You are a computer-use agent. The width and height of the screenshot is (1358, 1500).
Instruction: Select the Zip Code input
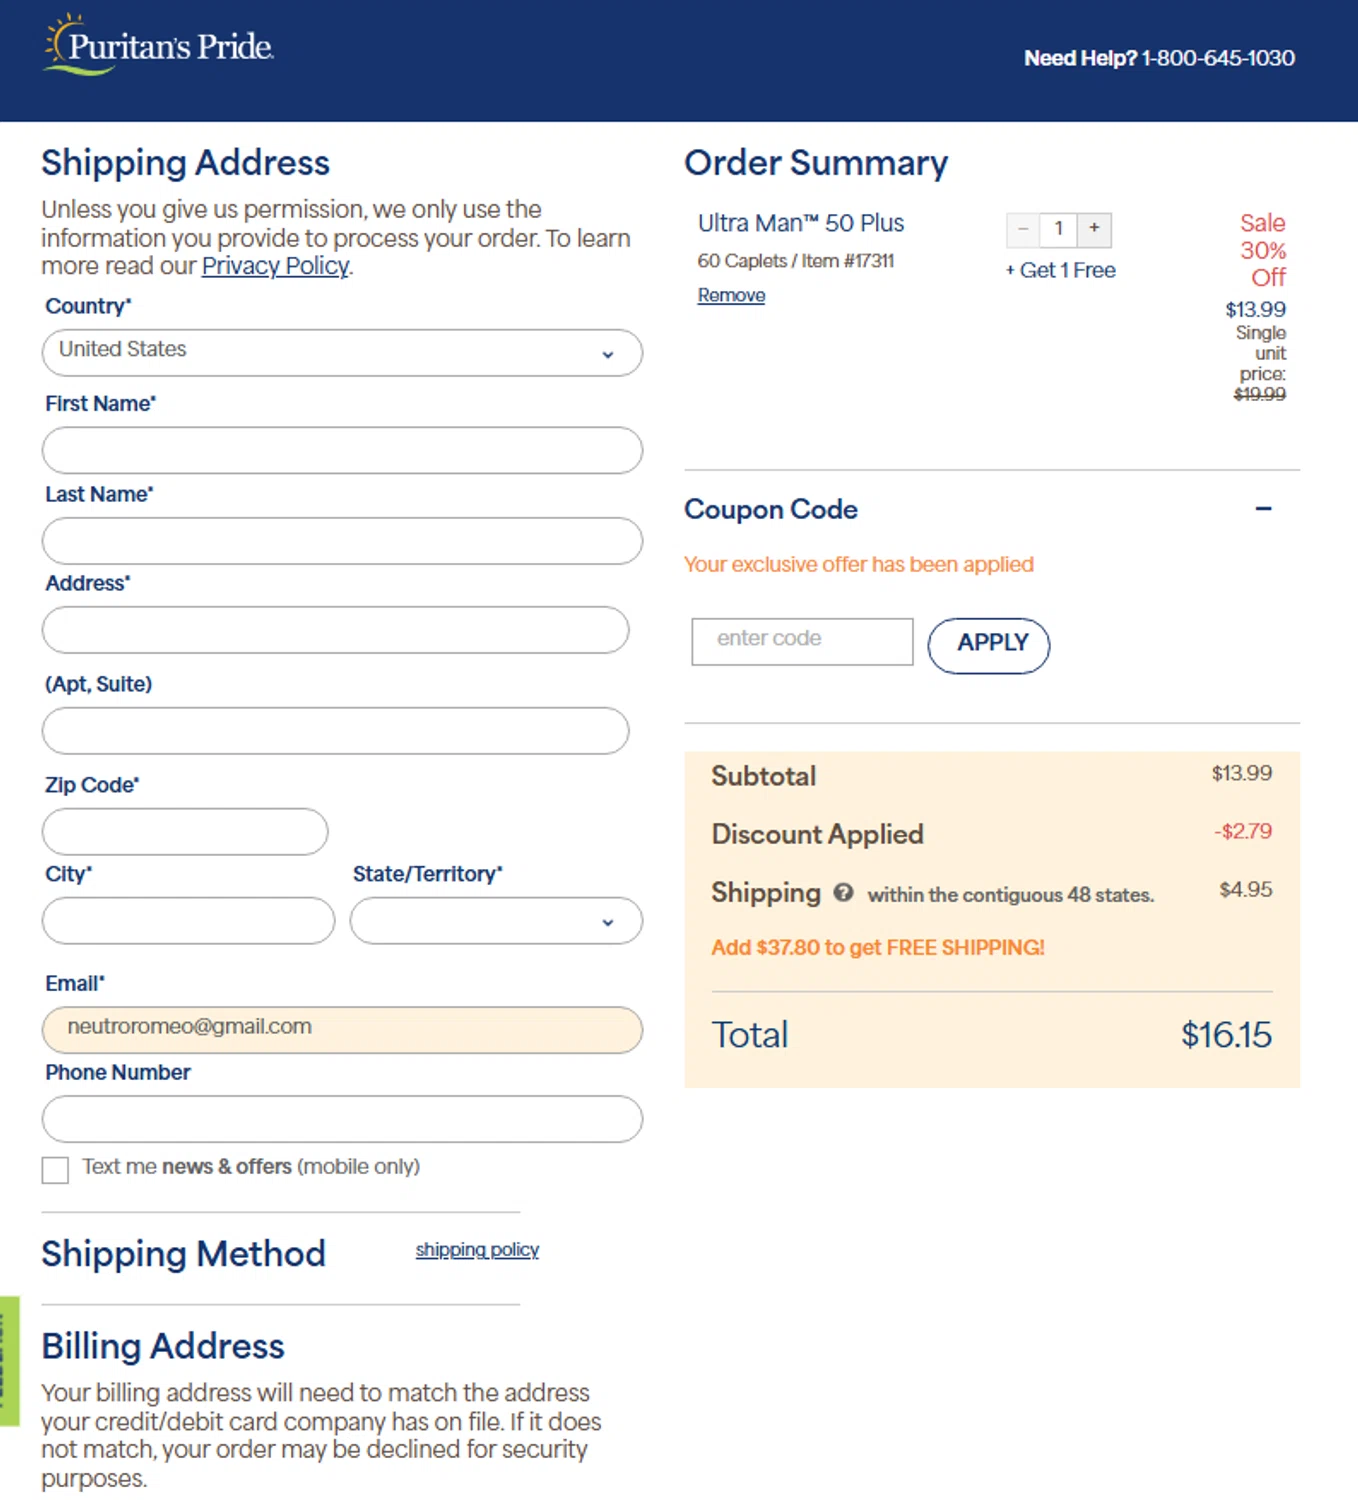[x=185, y=831]
